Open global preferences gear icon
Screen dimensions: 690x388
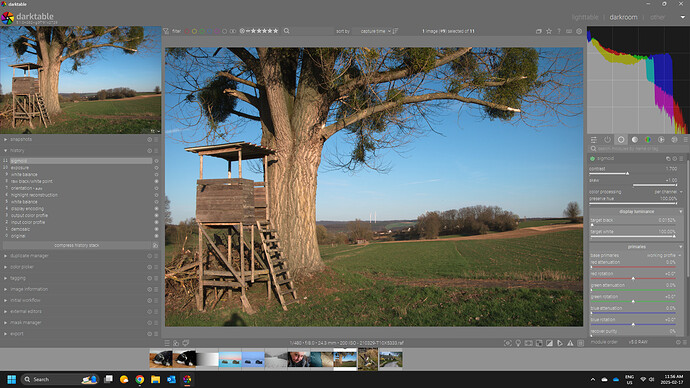(x=579, y=31)
